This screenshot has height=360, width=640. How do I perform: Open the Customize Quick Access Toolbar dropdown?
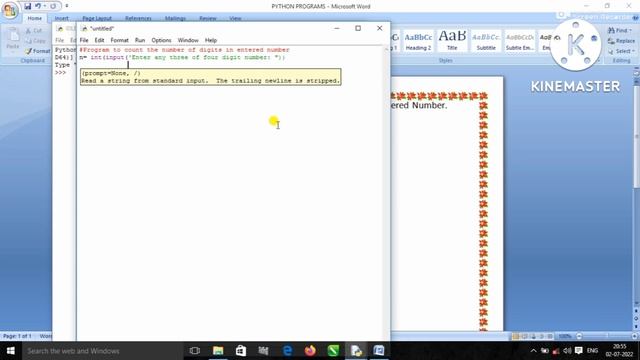67,6
